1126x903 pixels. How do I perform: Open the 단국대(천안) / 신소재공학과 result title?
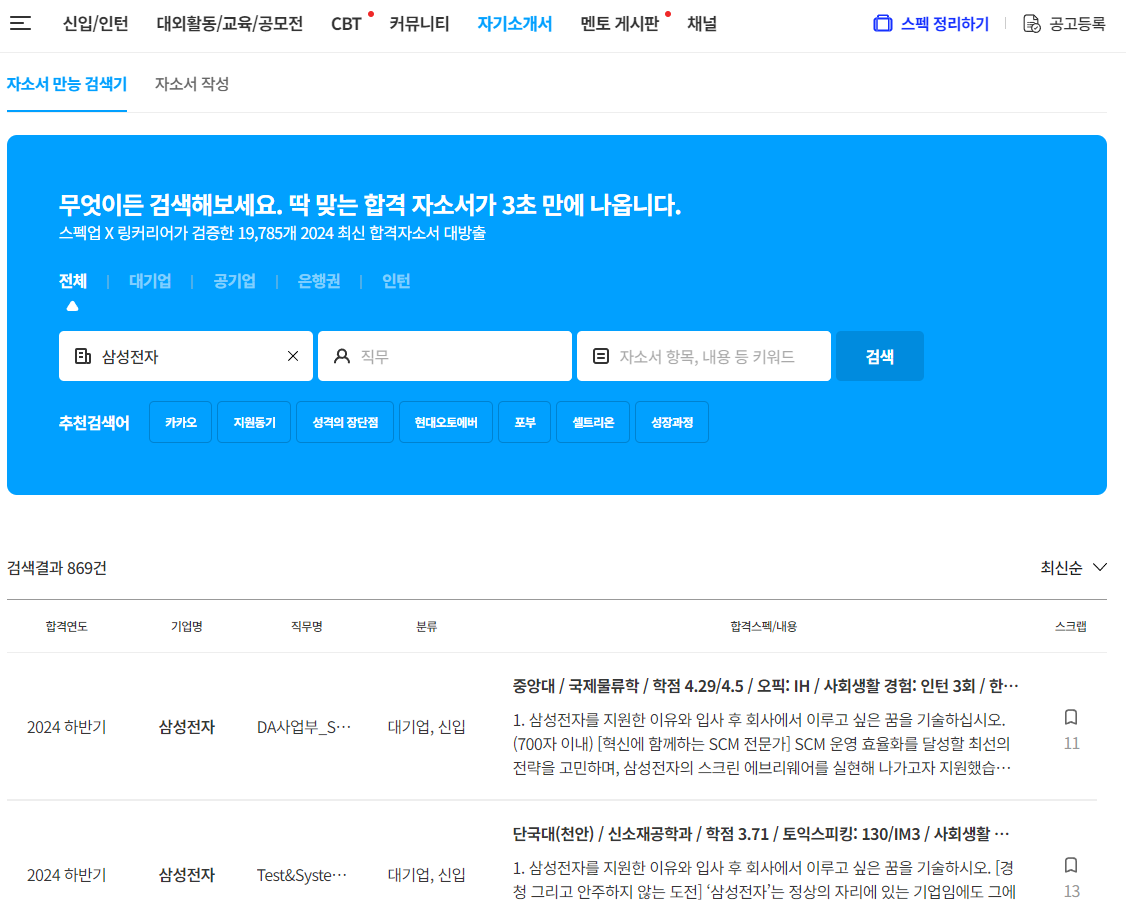761,834
